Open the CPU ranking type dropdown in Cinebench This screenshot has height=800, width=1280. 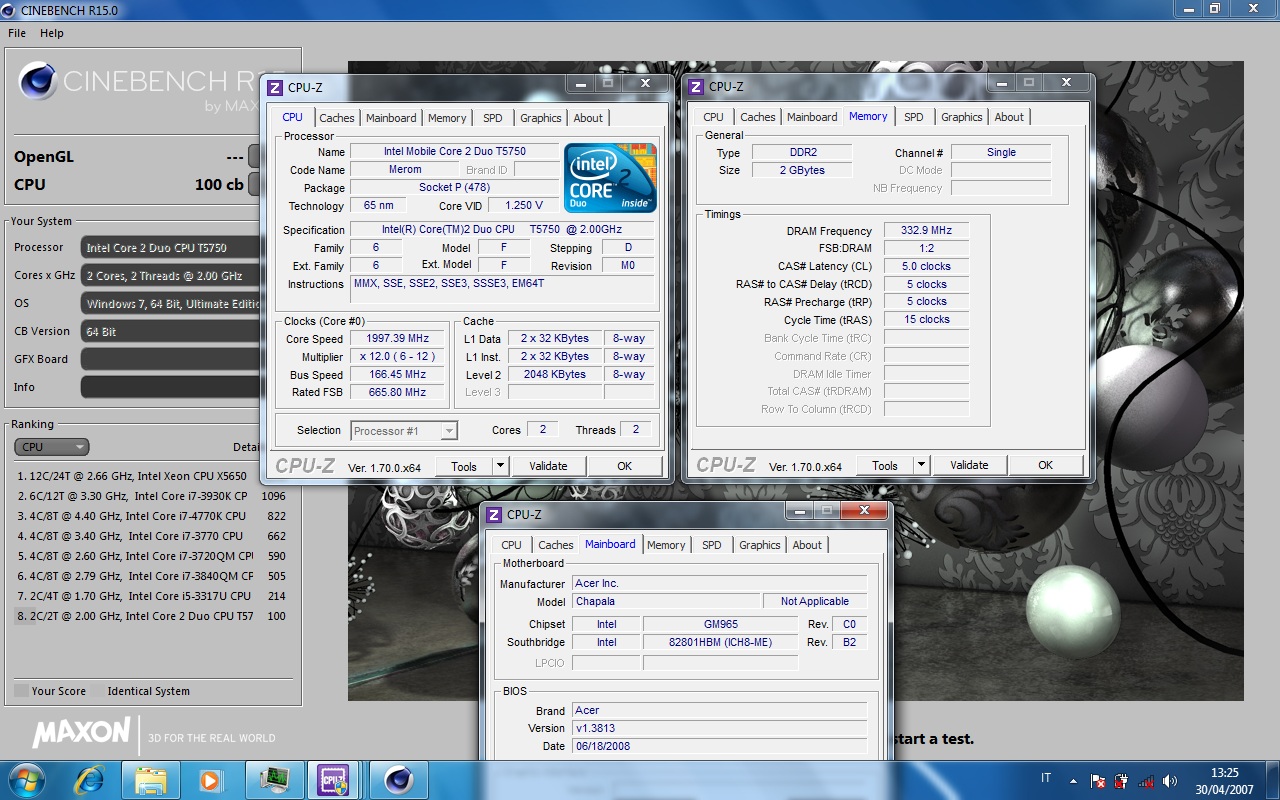pyautogui.click(x=52, y=447)
